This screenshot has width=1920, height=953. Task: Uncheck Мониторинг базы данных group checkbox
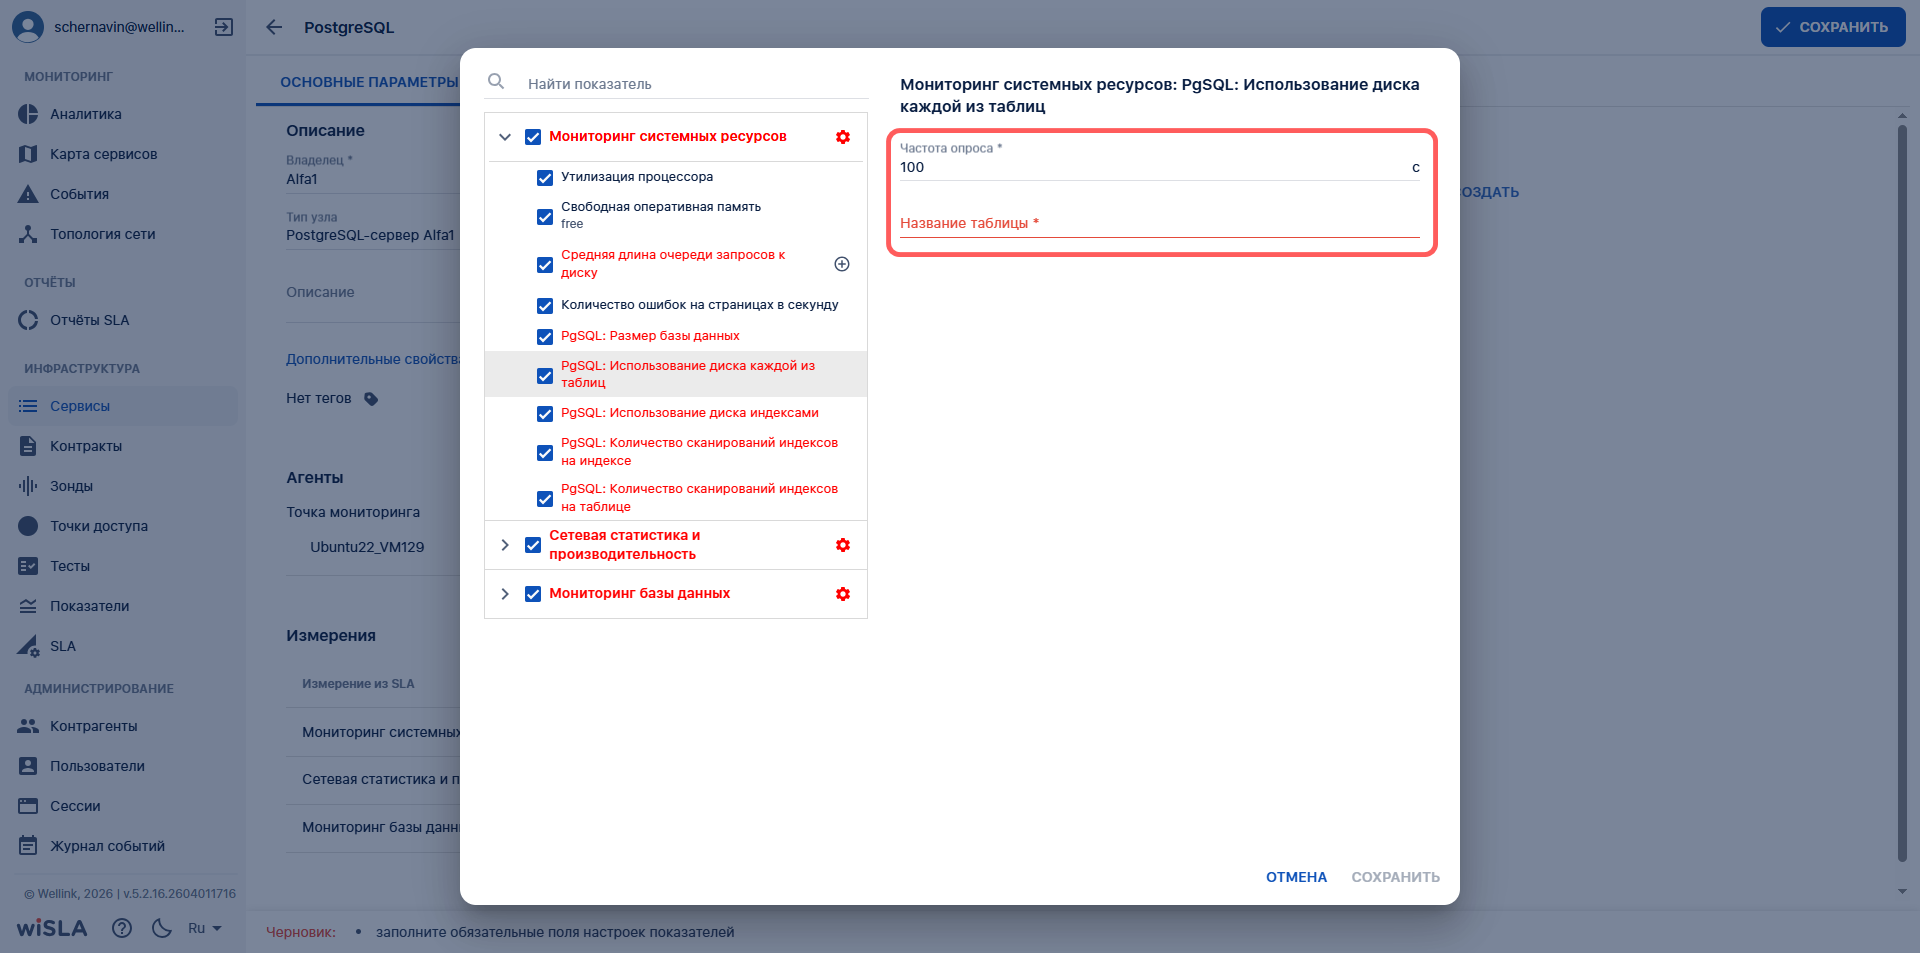pos(533,594)
